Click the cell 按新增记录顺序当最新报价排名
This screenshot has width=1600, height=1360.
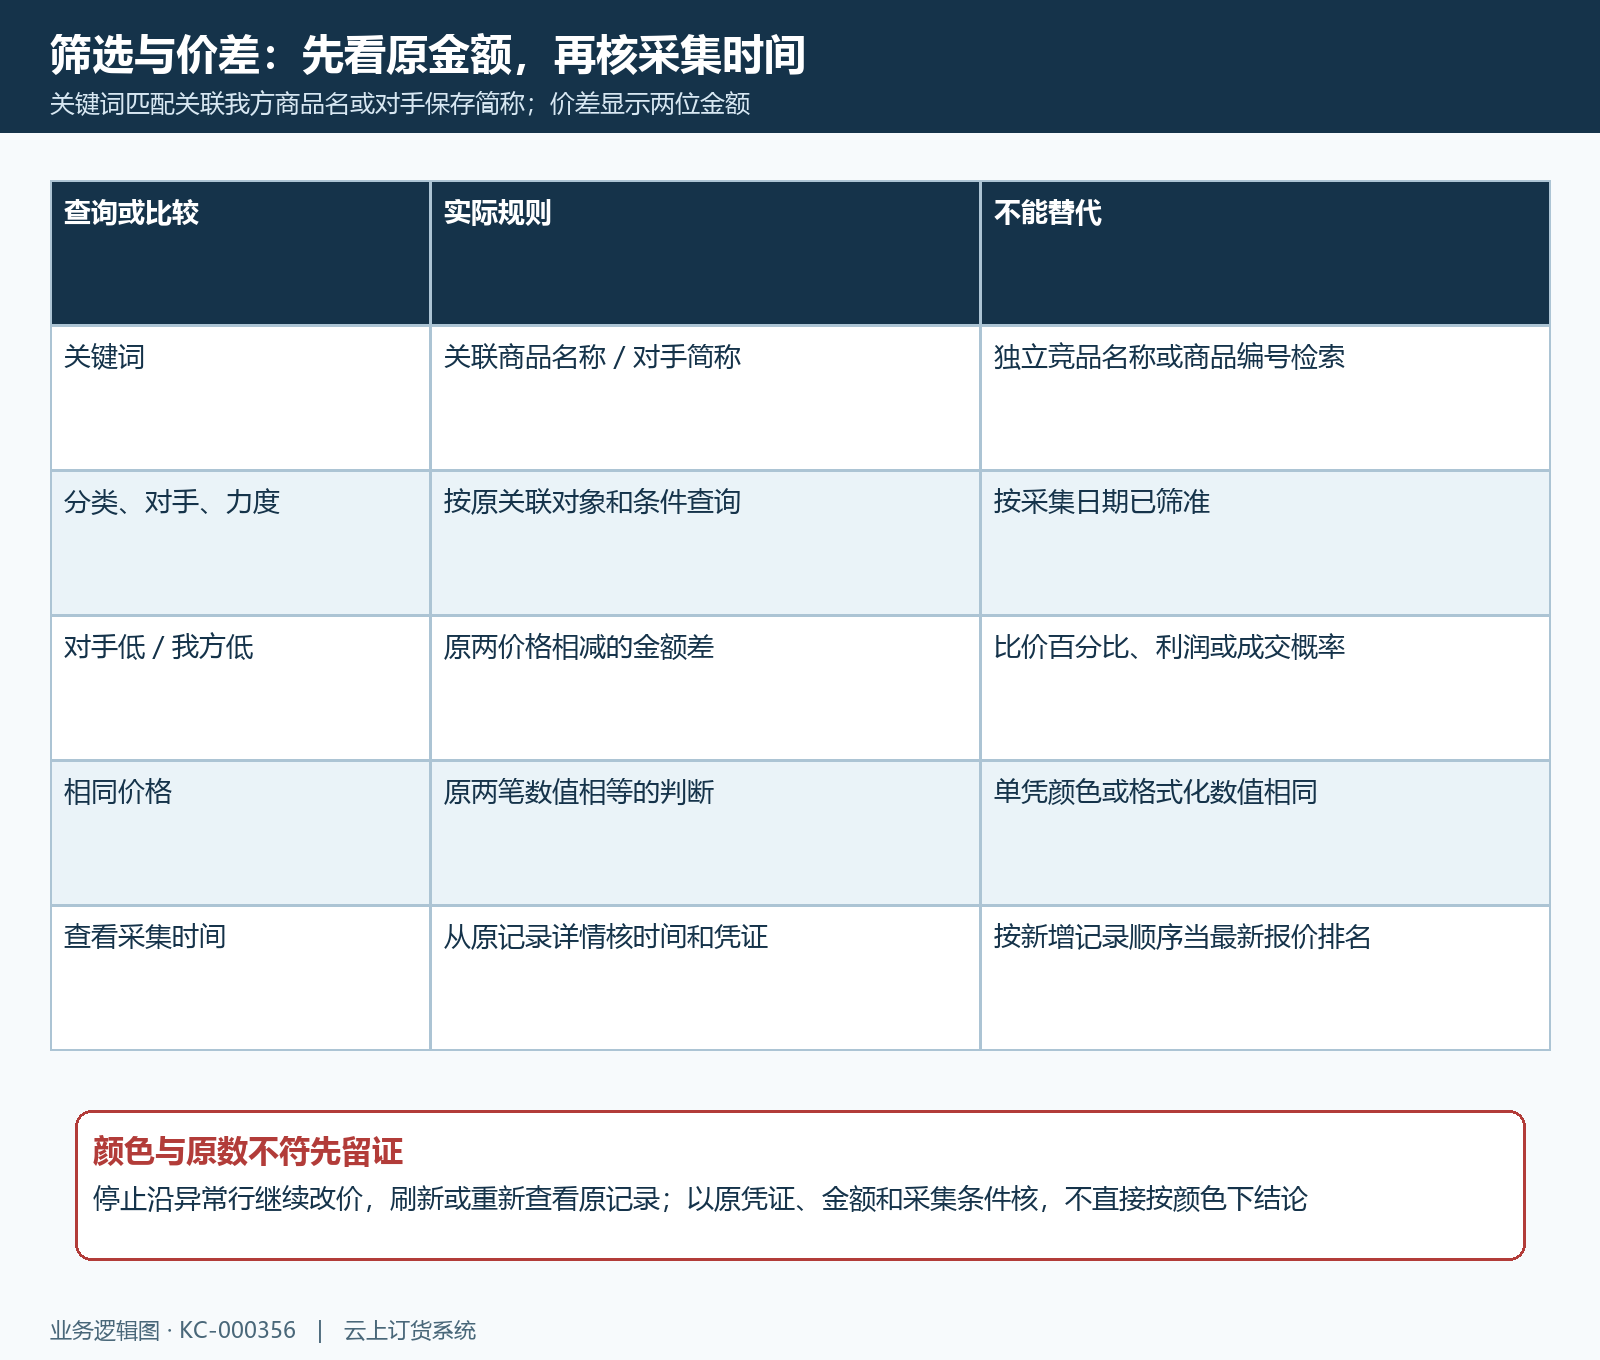tap(1265, 978)
